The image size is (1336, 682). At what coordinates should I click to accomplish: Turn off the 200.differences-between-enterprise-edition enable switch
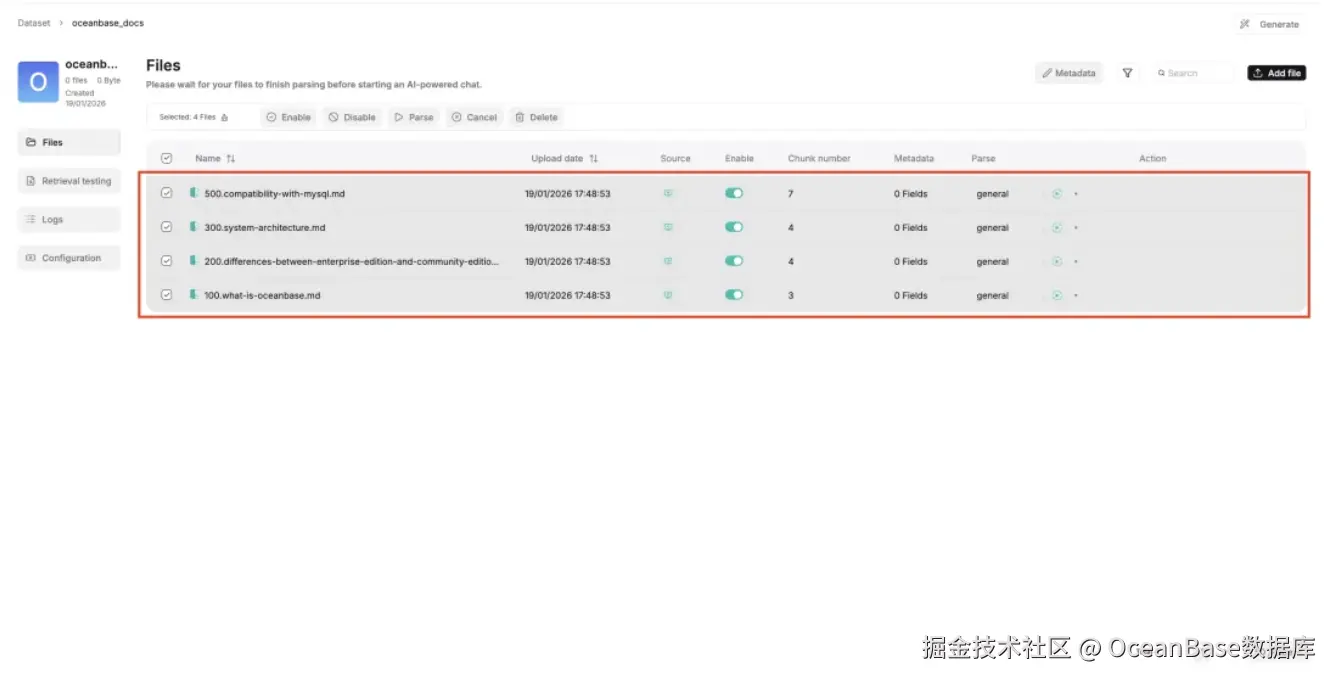click(734, 262)
